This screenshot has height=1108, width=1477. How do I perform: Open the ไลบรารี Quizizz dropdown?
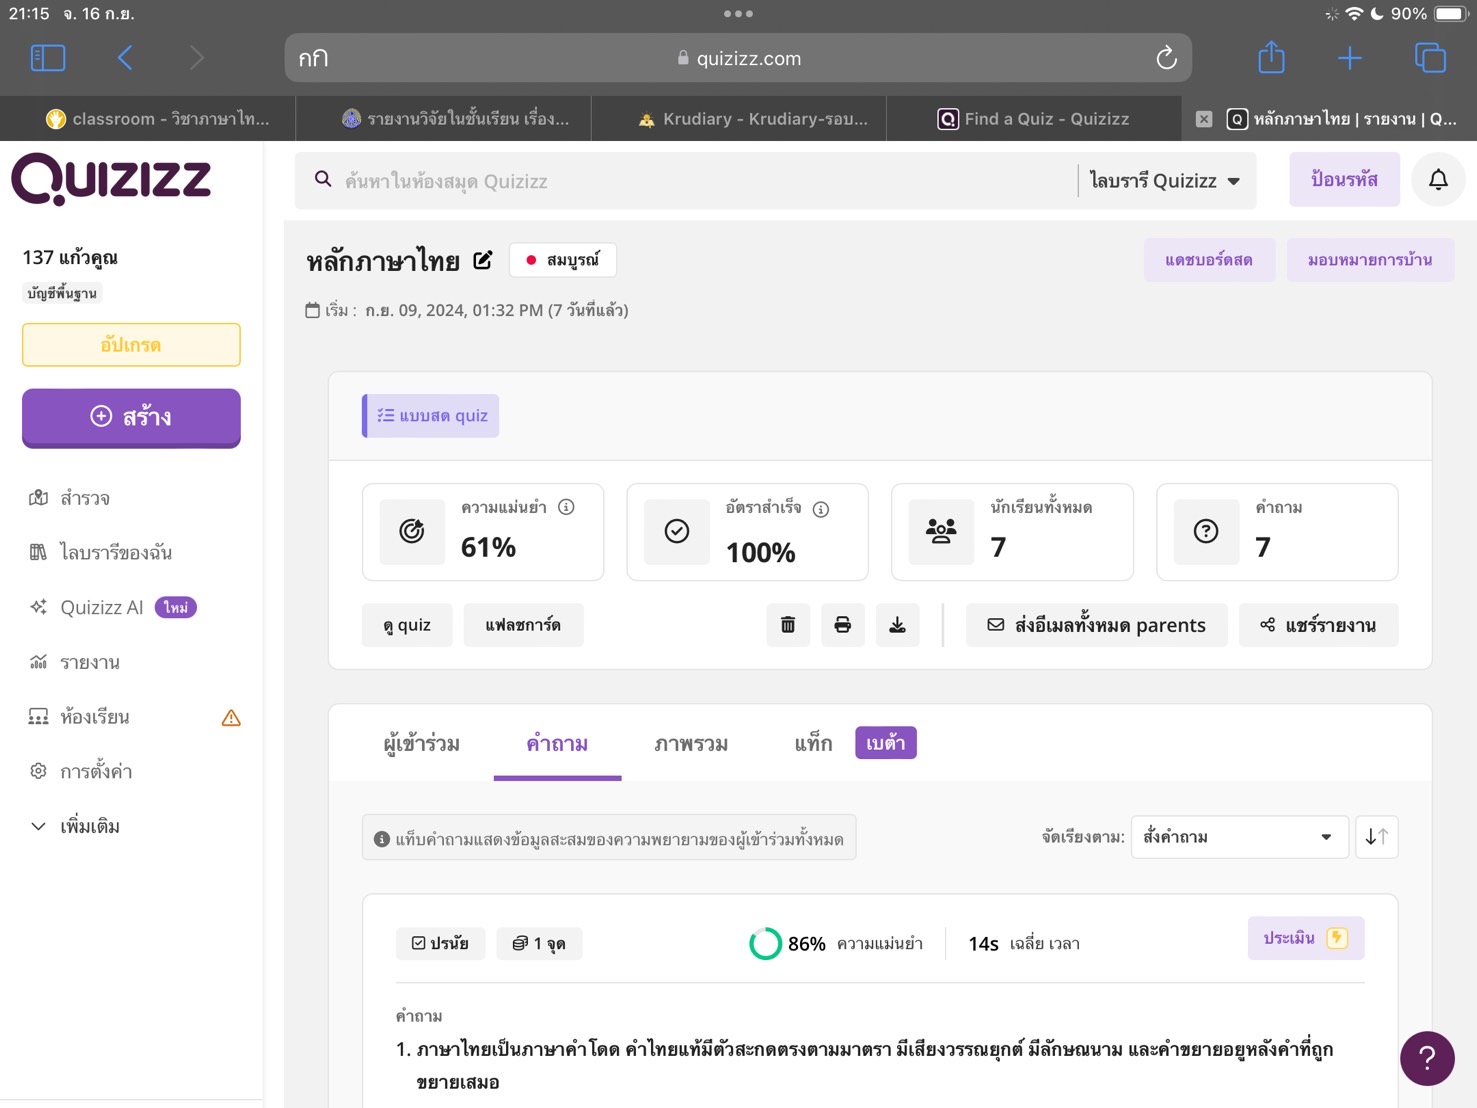click(x=1165, y=181)
